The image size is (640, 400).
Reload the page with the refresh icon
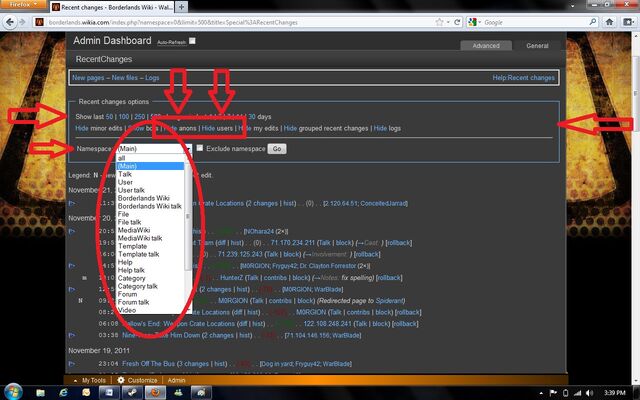457,22
